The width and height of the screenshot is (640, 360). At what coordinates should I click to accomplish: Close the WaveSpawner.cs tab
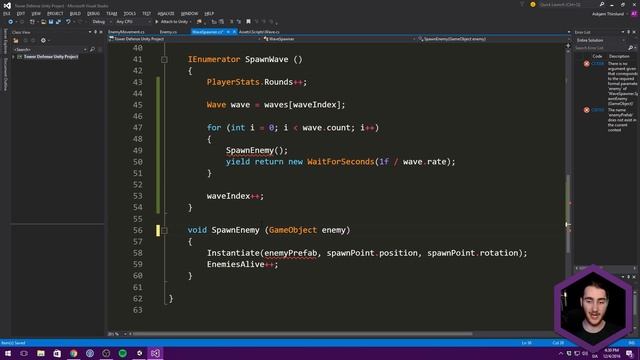tap(234, 32)
